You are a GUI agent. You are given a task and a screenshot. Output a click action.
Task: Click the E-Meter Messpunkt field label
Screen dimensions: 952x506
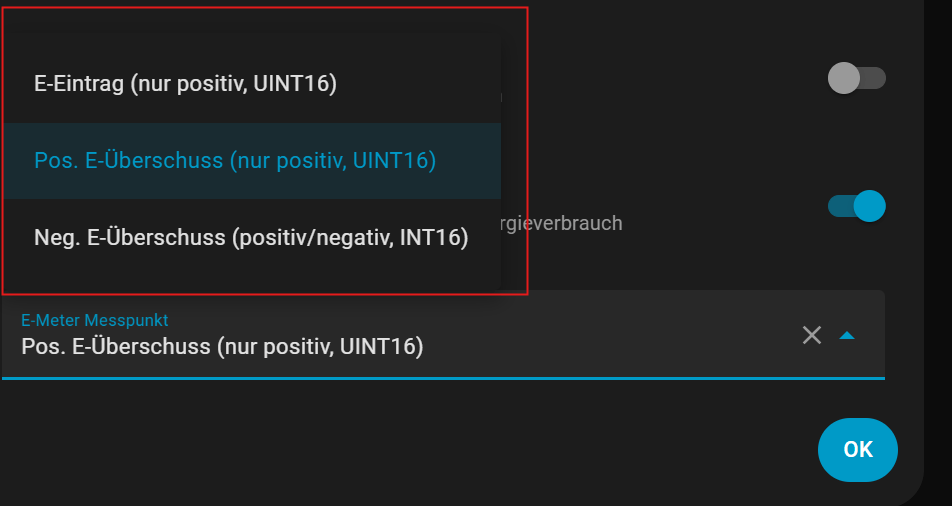click(x=95, y=320)
